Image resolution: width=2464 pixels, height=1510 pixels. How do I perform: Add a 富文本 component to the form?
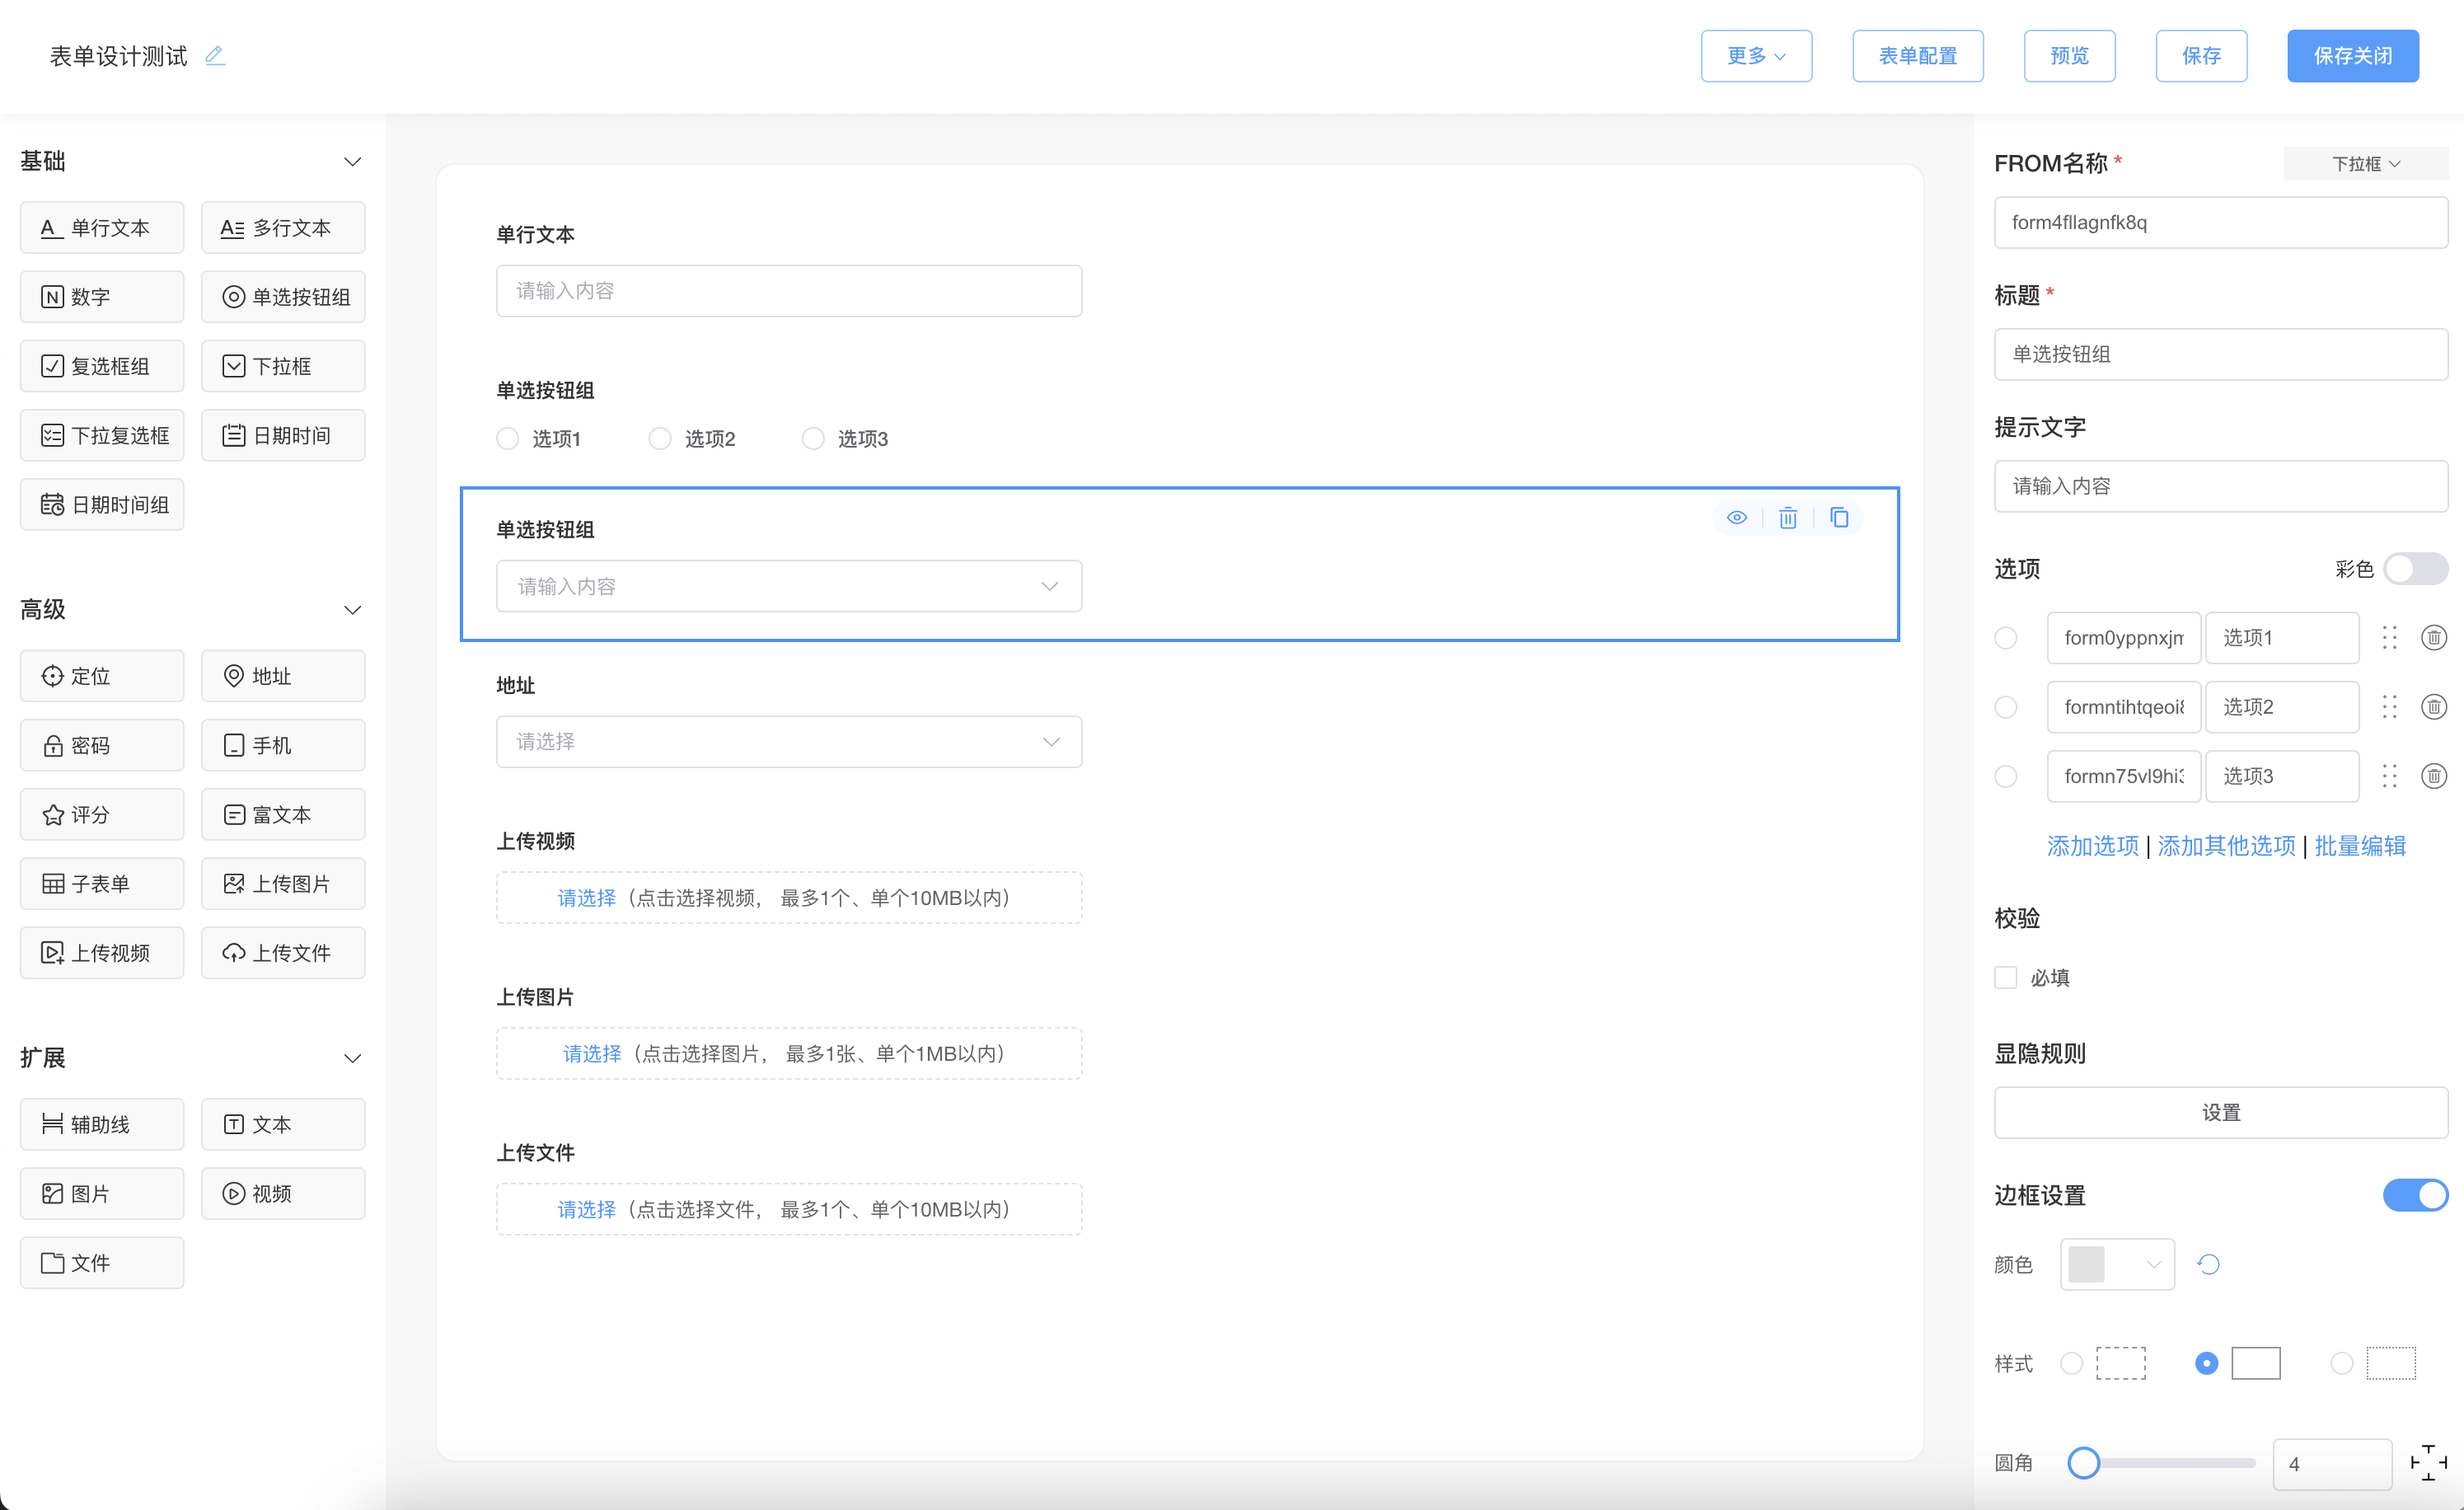point(283,814)
